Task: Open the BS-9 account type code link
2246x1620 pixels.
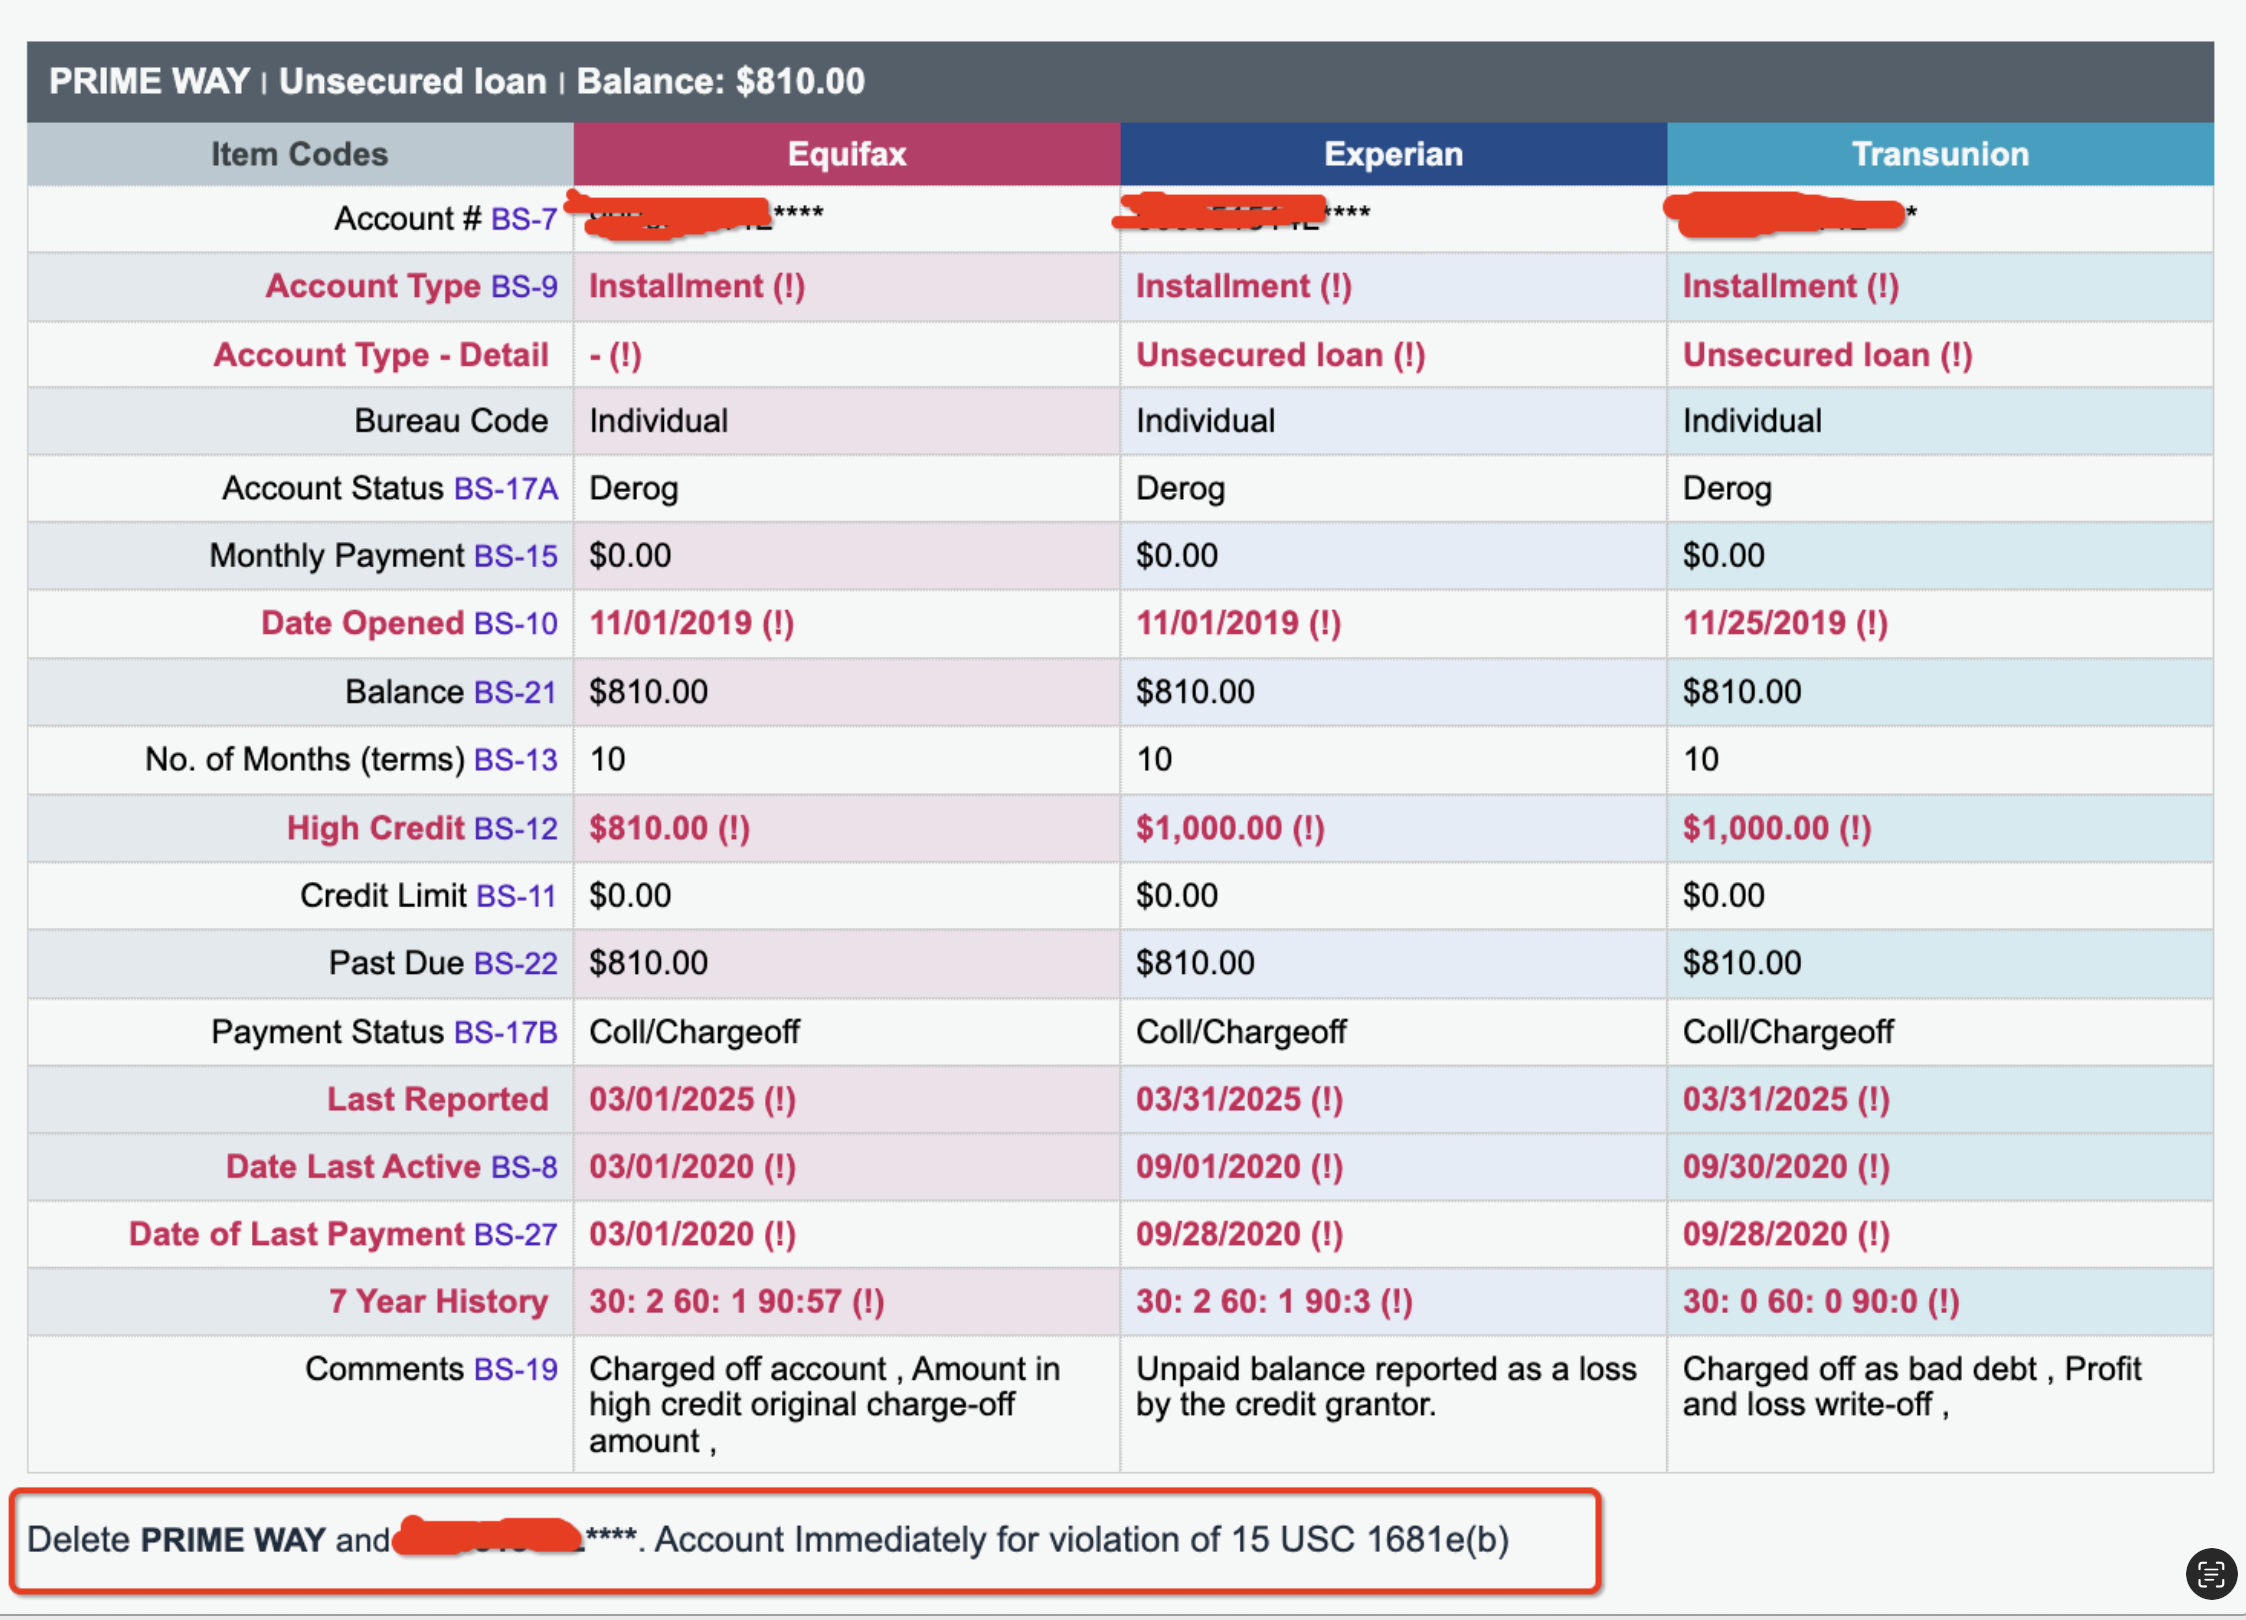Action: click(524, 286)
